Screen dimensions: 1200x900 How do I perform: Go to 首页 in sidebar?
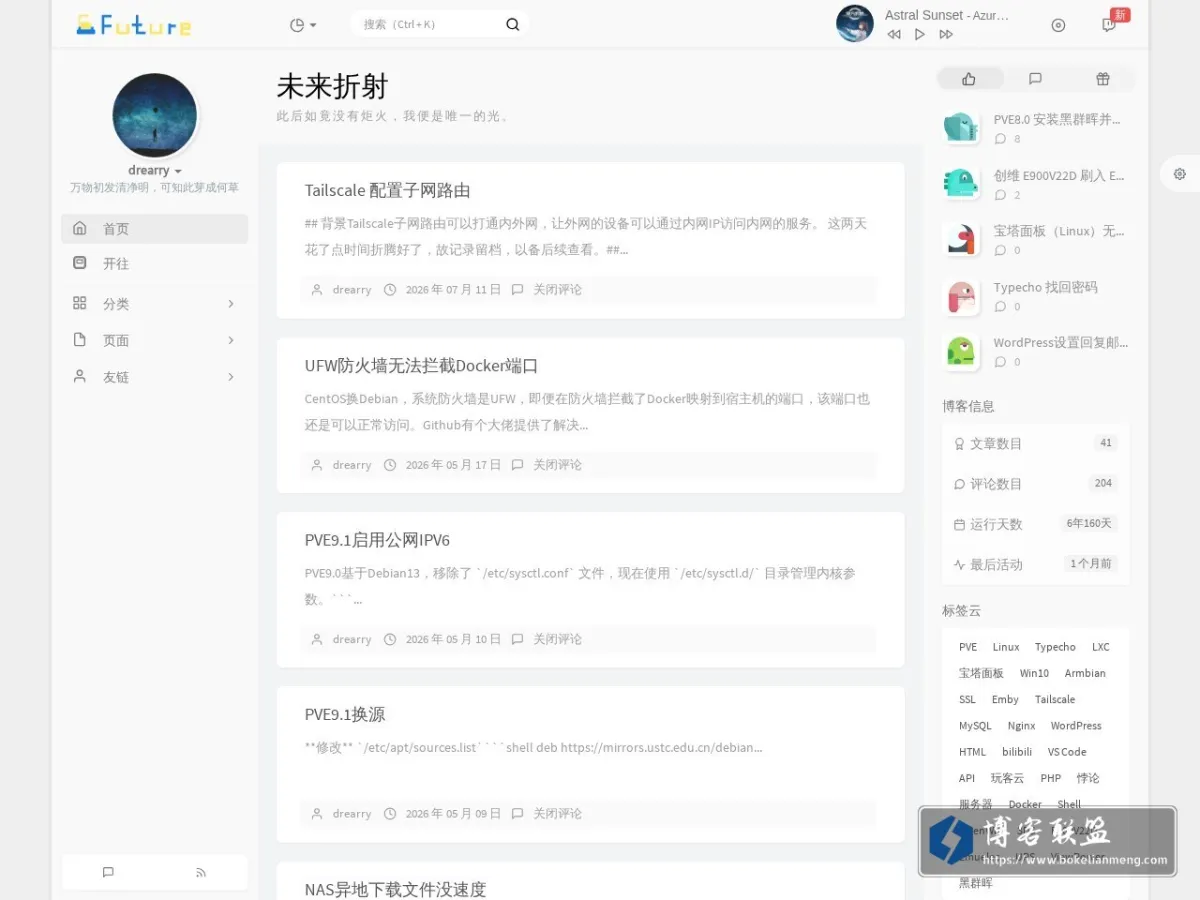pyautogui.click(x=155, y=229)
